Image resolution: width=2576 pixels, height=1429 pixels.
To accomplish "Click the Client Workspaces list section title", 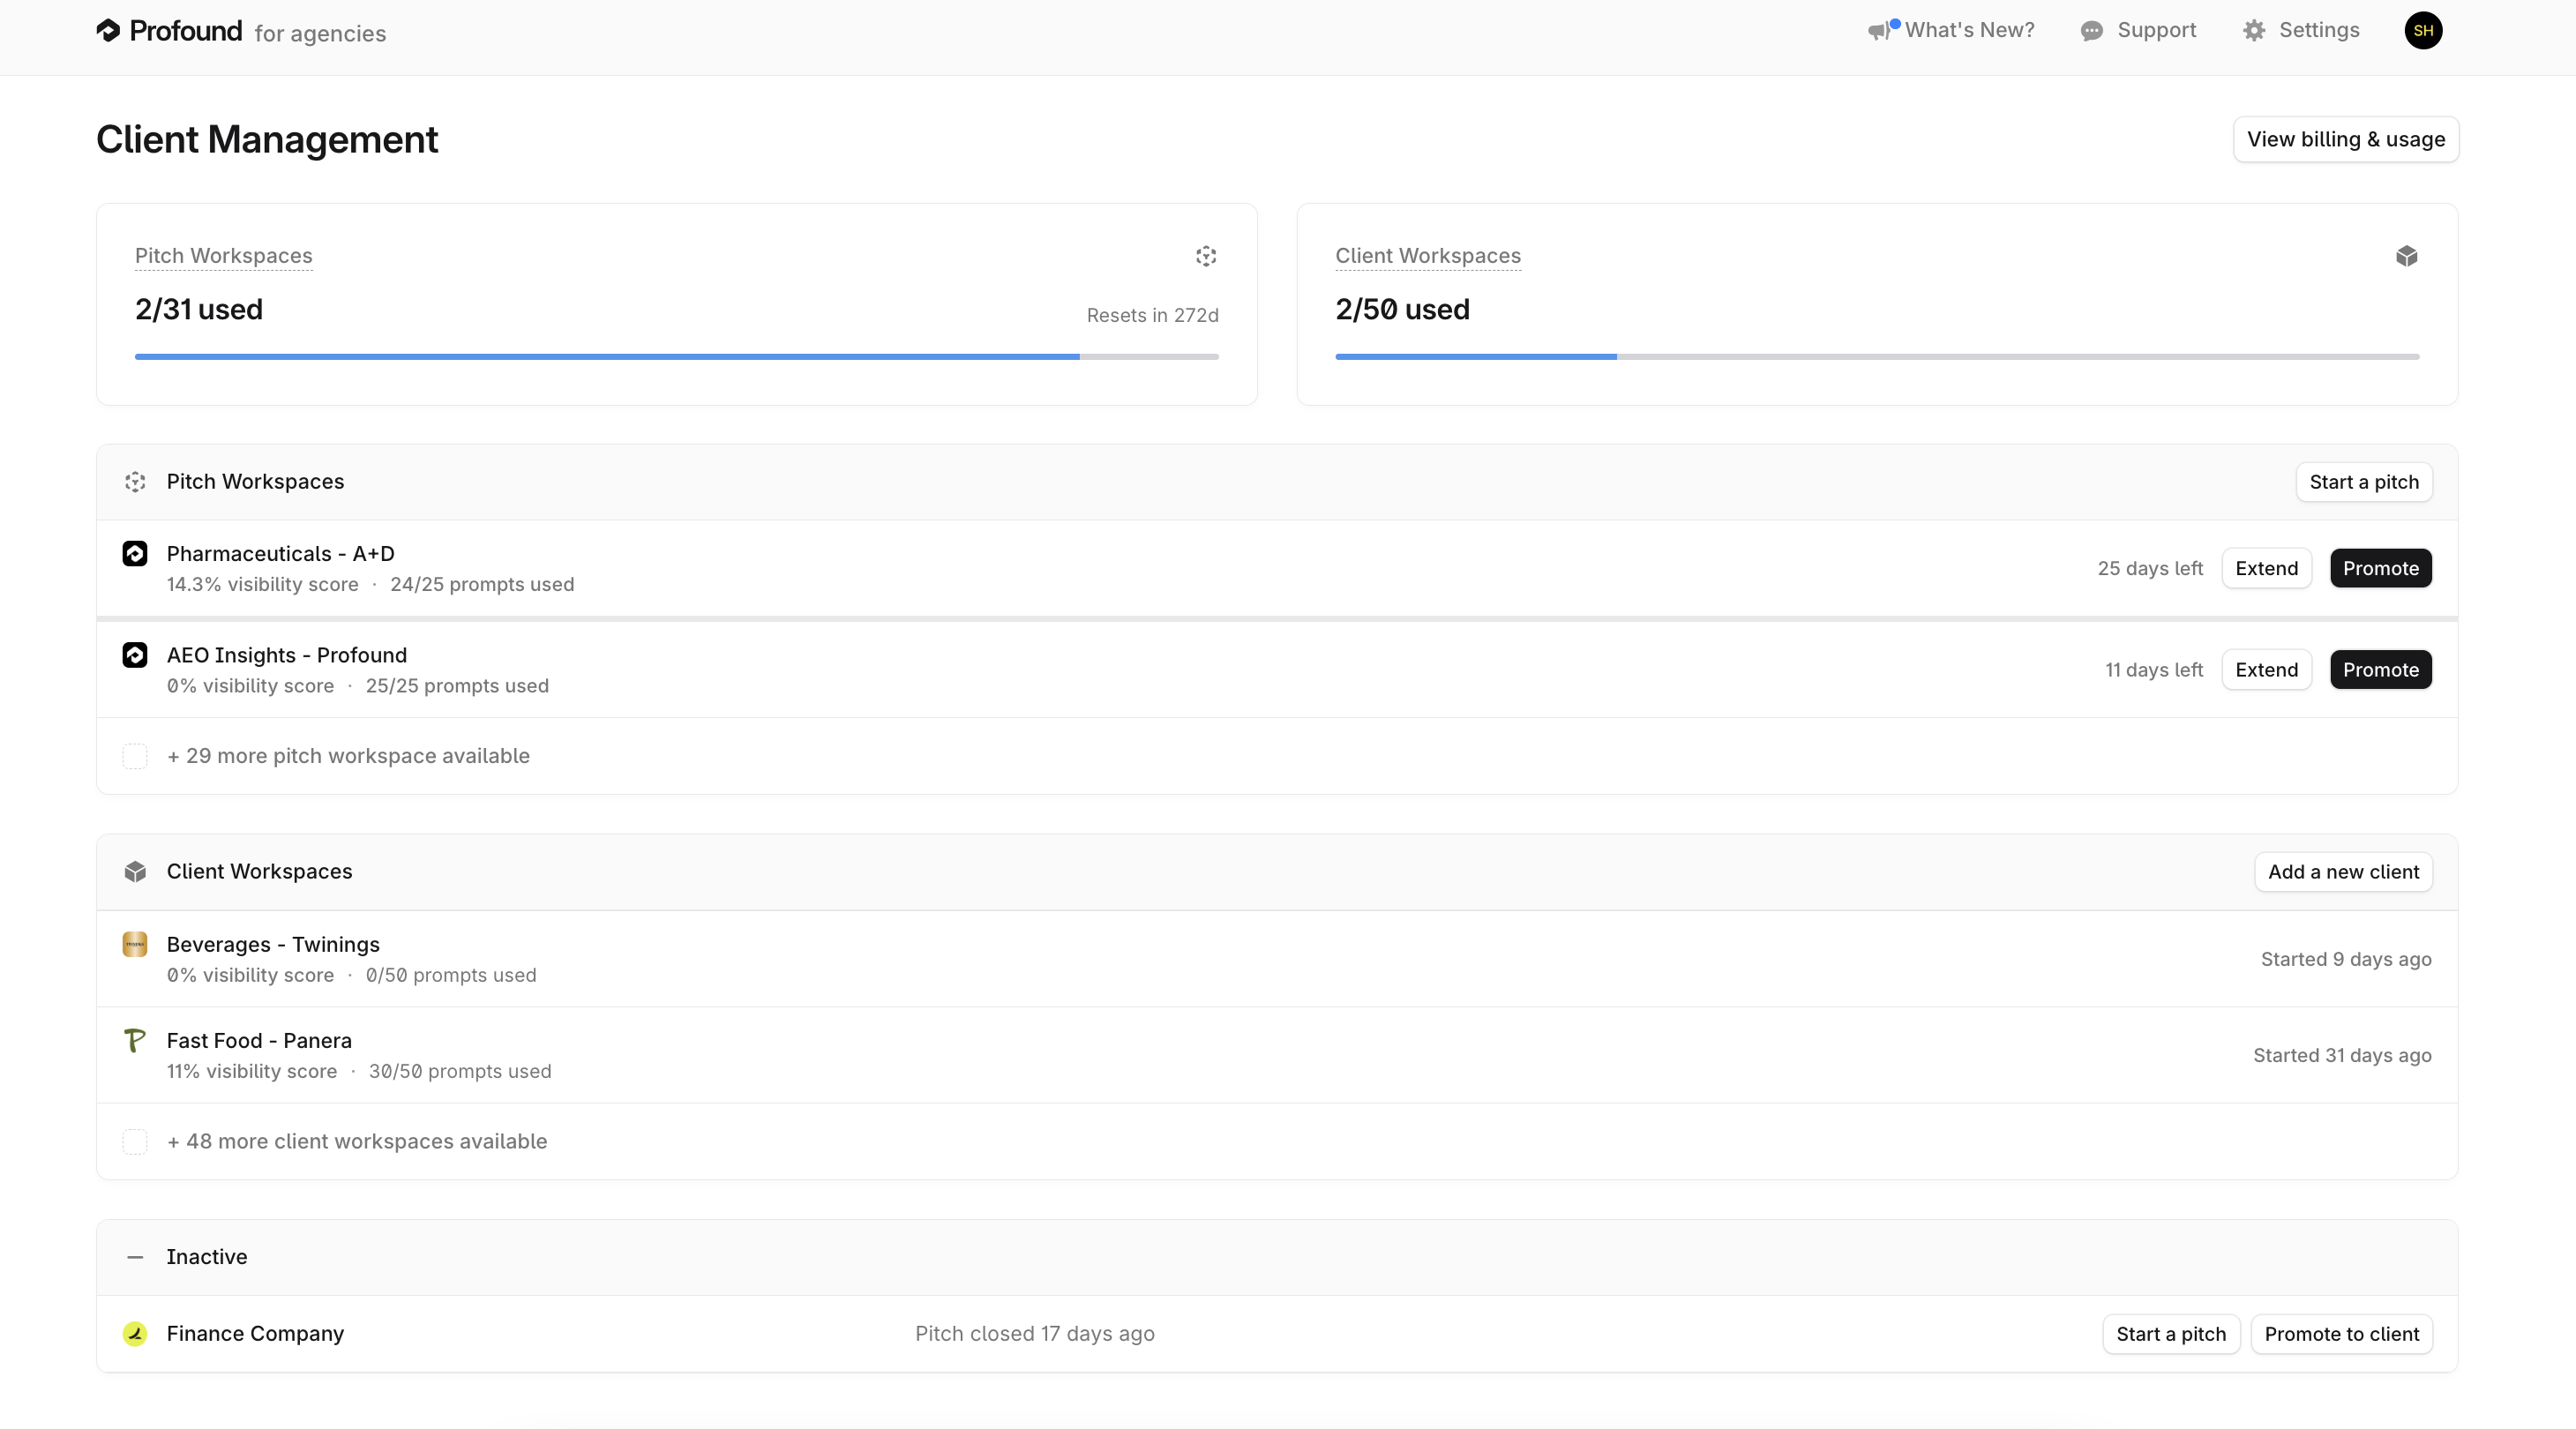I will (x=259, y=872).
